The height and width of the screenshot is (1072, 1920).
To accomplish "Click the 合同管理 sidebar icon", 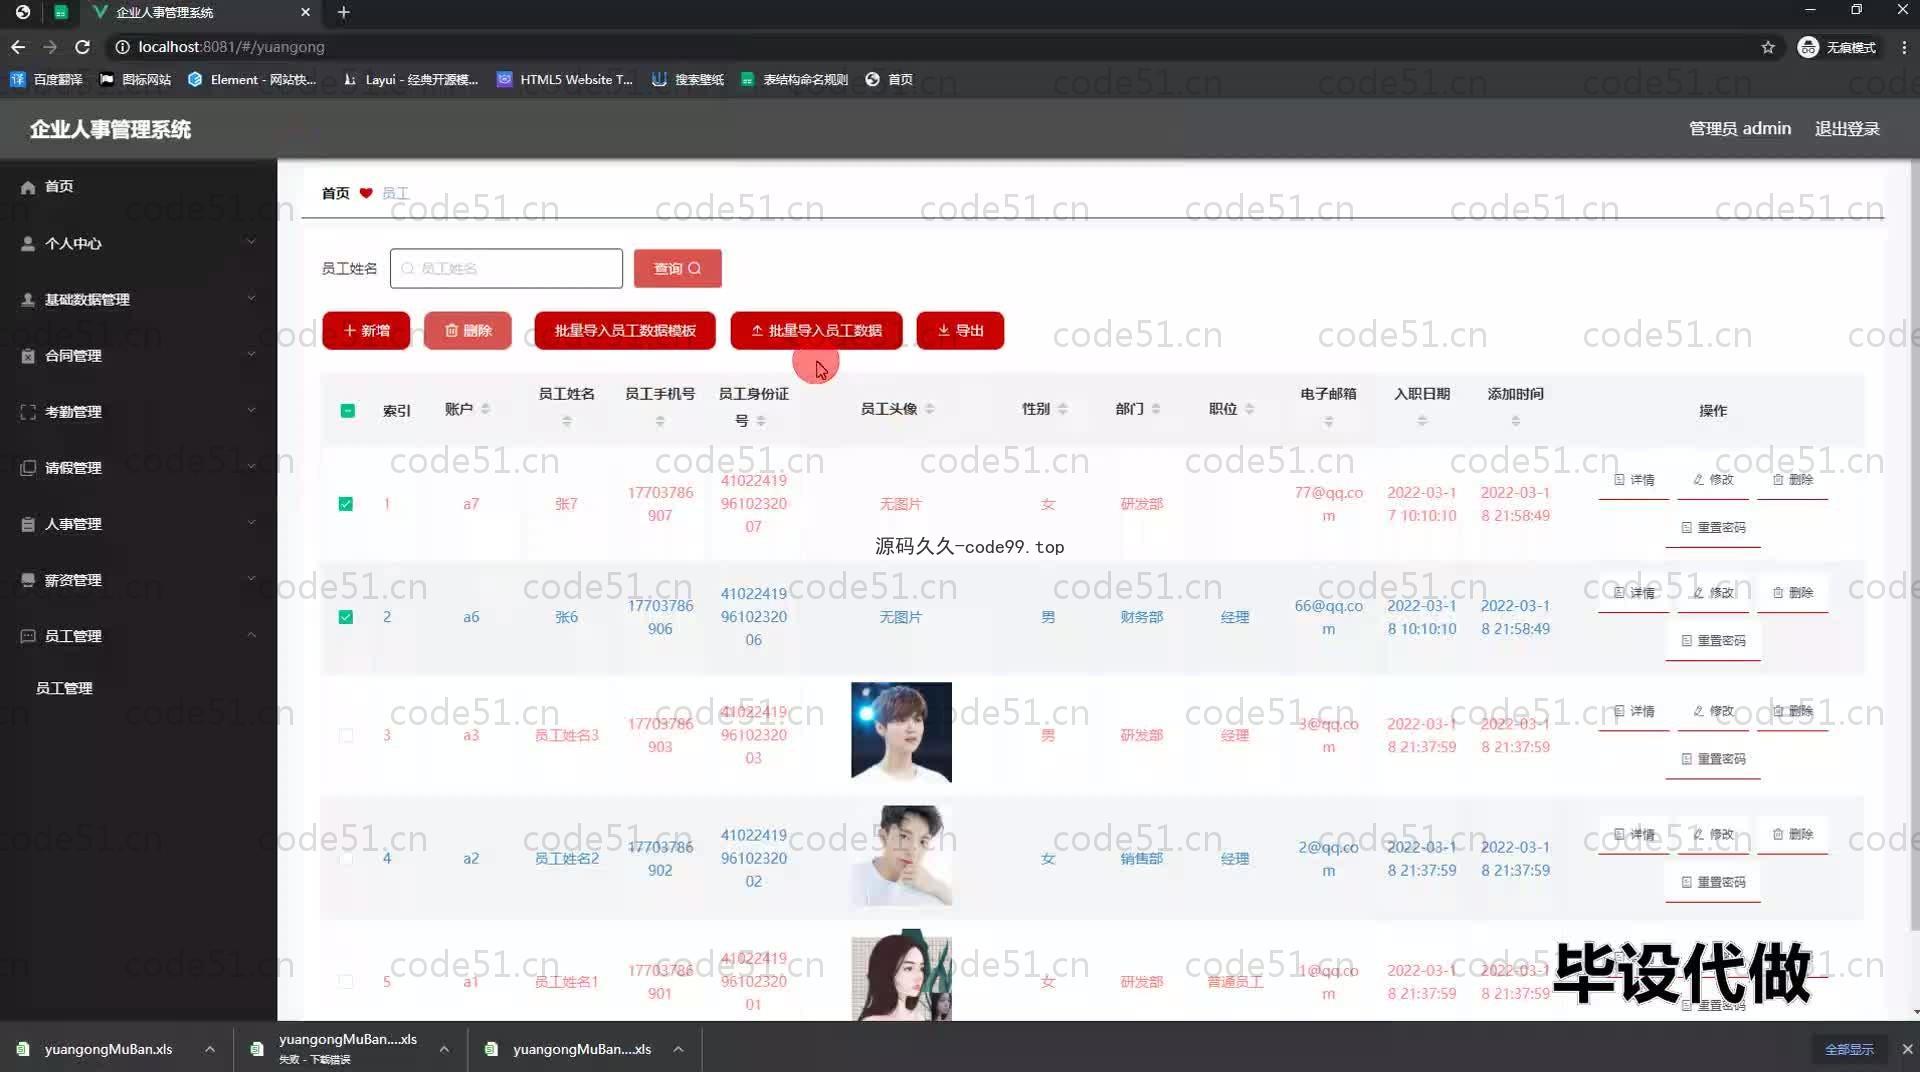I will coord(28,356).
